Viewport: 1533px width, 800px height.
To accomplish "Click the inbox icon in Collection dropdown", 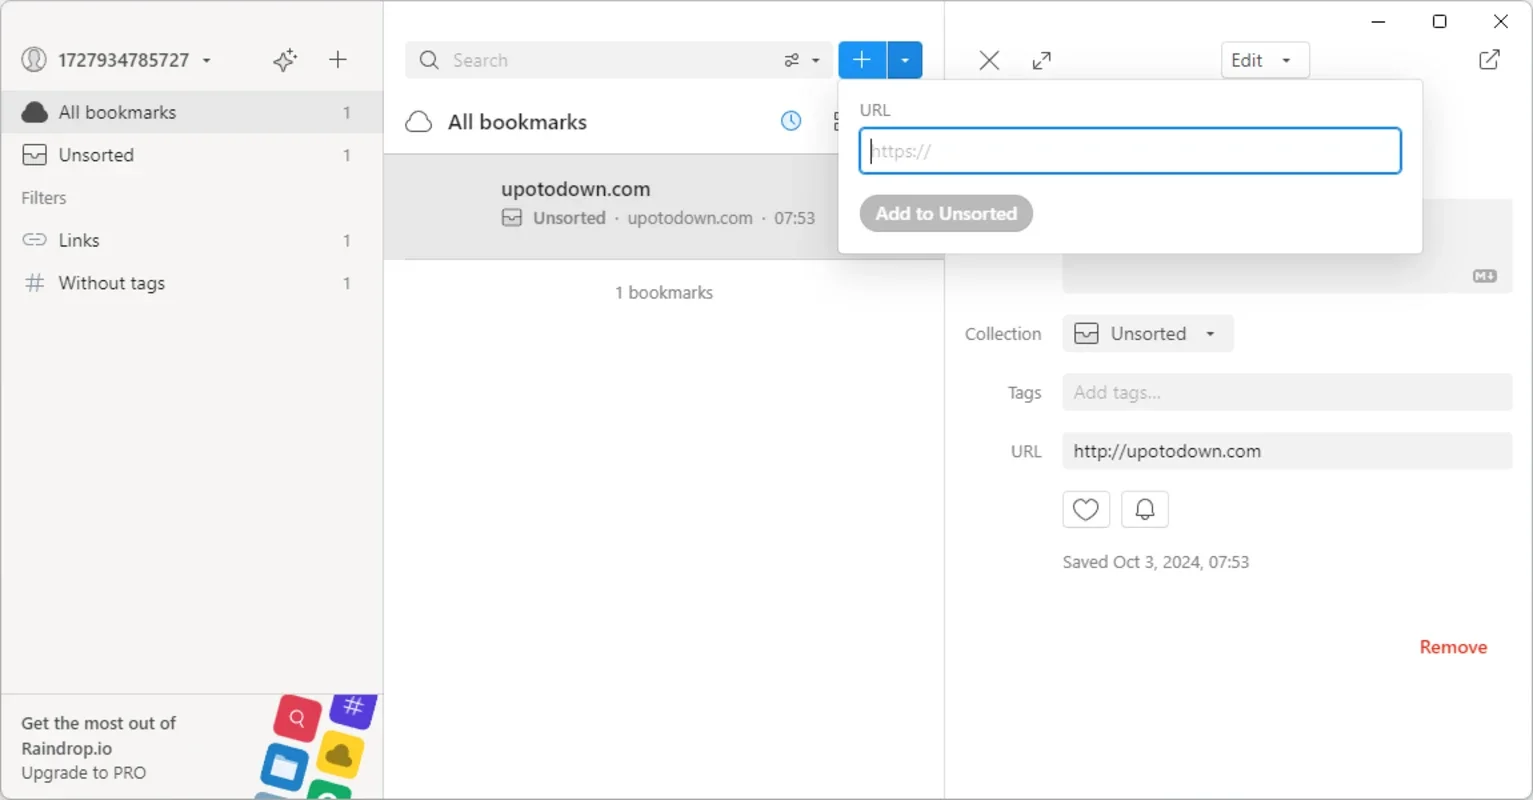I will (x=1086, y=334).
